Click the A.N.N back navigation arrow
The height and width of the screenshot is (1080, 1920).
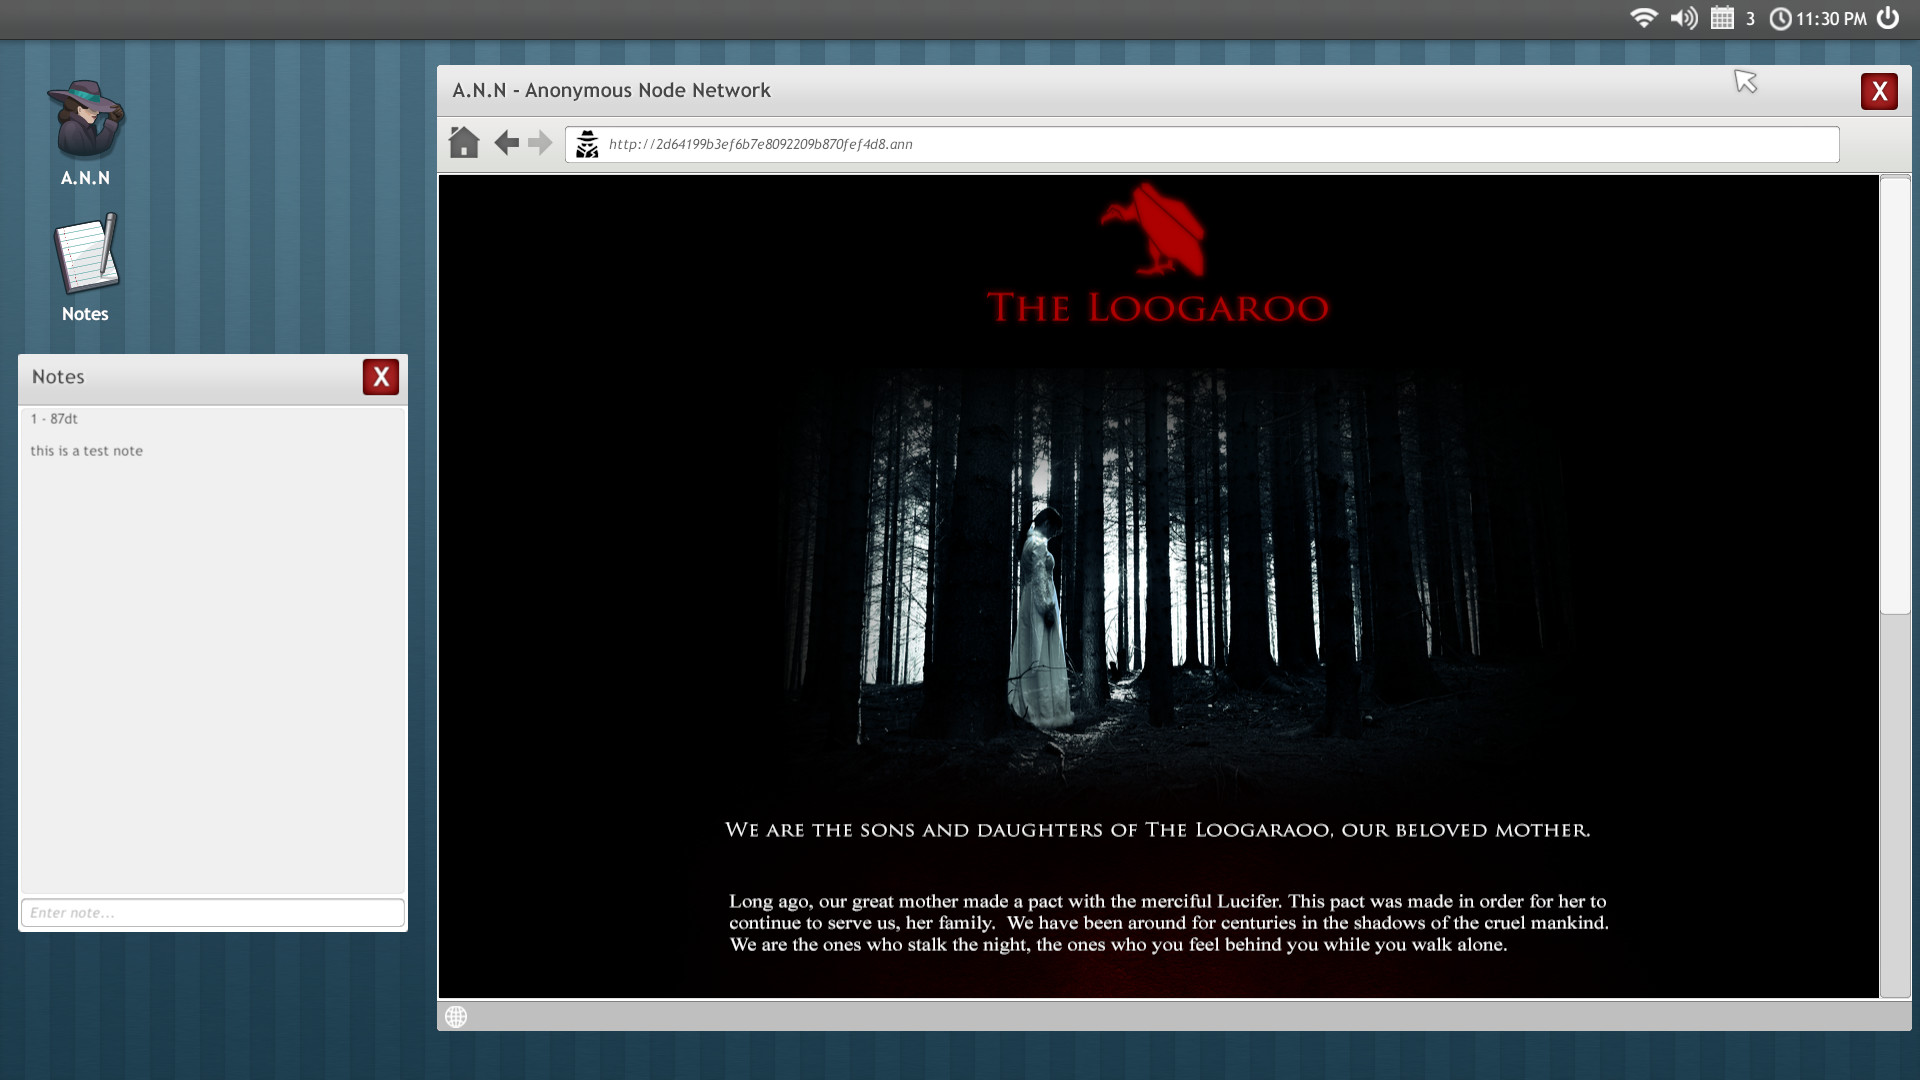point(506,142)
